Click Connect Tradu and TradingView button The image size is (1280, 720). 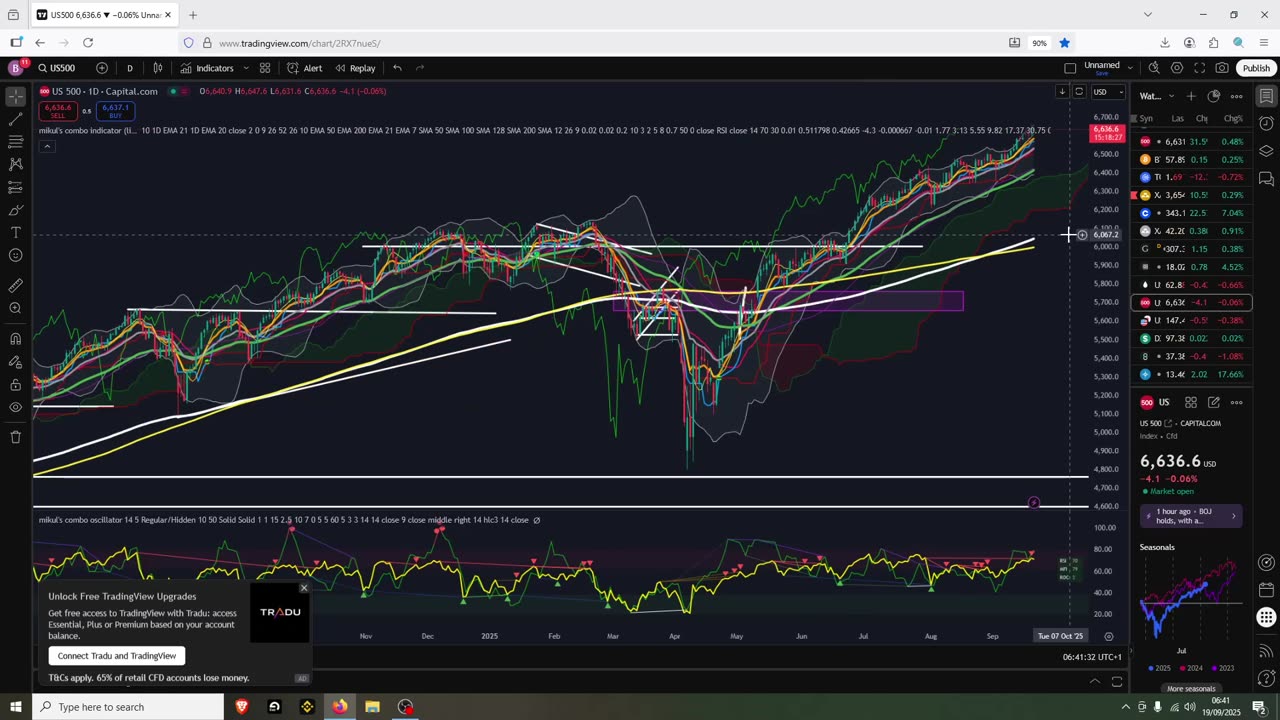[117, 656]
